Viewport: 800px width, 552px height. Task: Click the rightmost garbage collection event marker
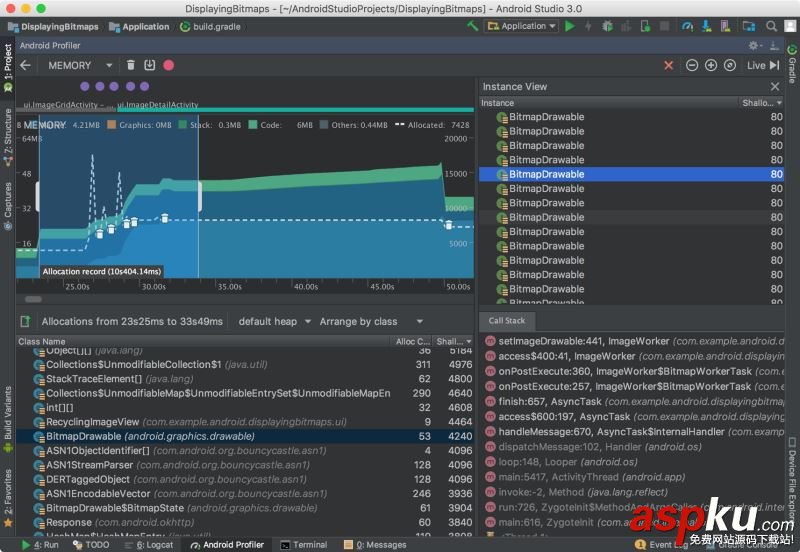448,224
